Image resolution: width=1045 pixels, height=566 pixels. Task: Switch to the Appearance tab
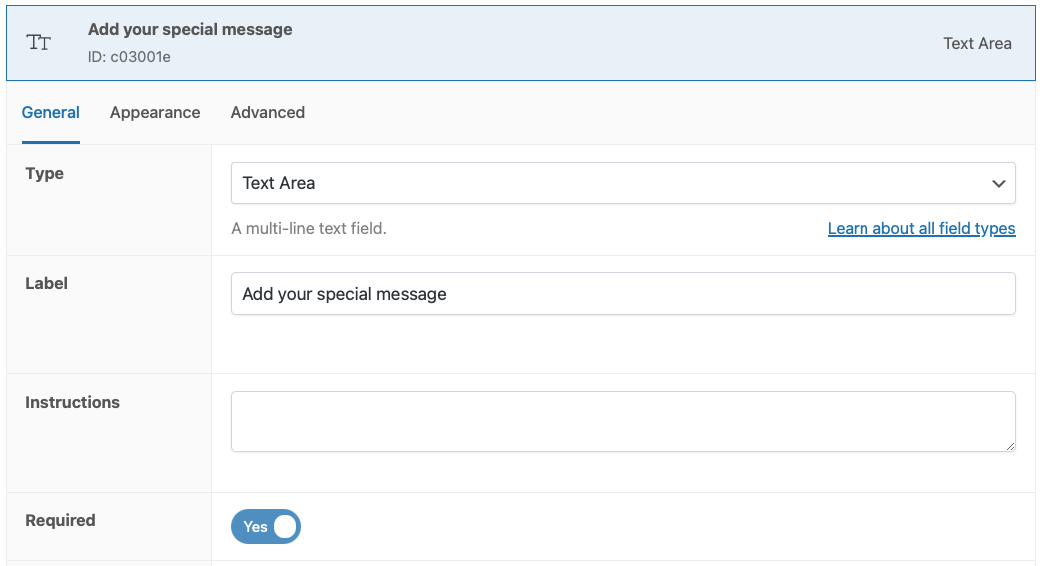pos(155,113)
